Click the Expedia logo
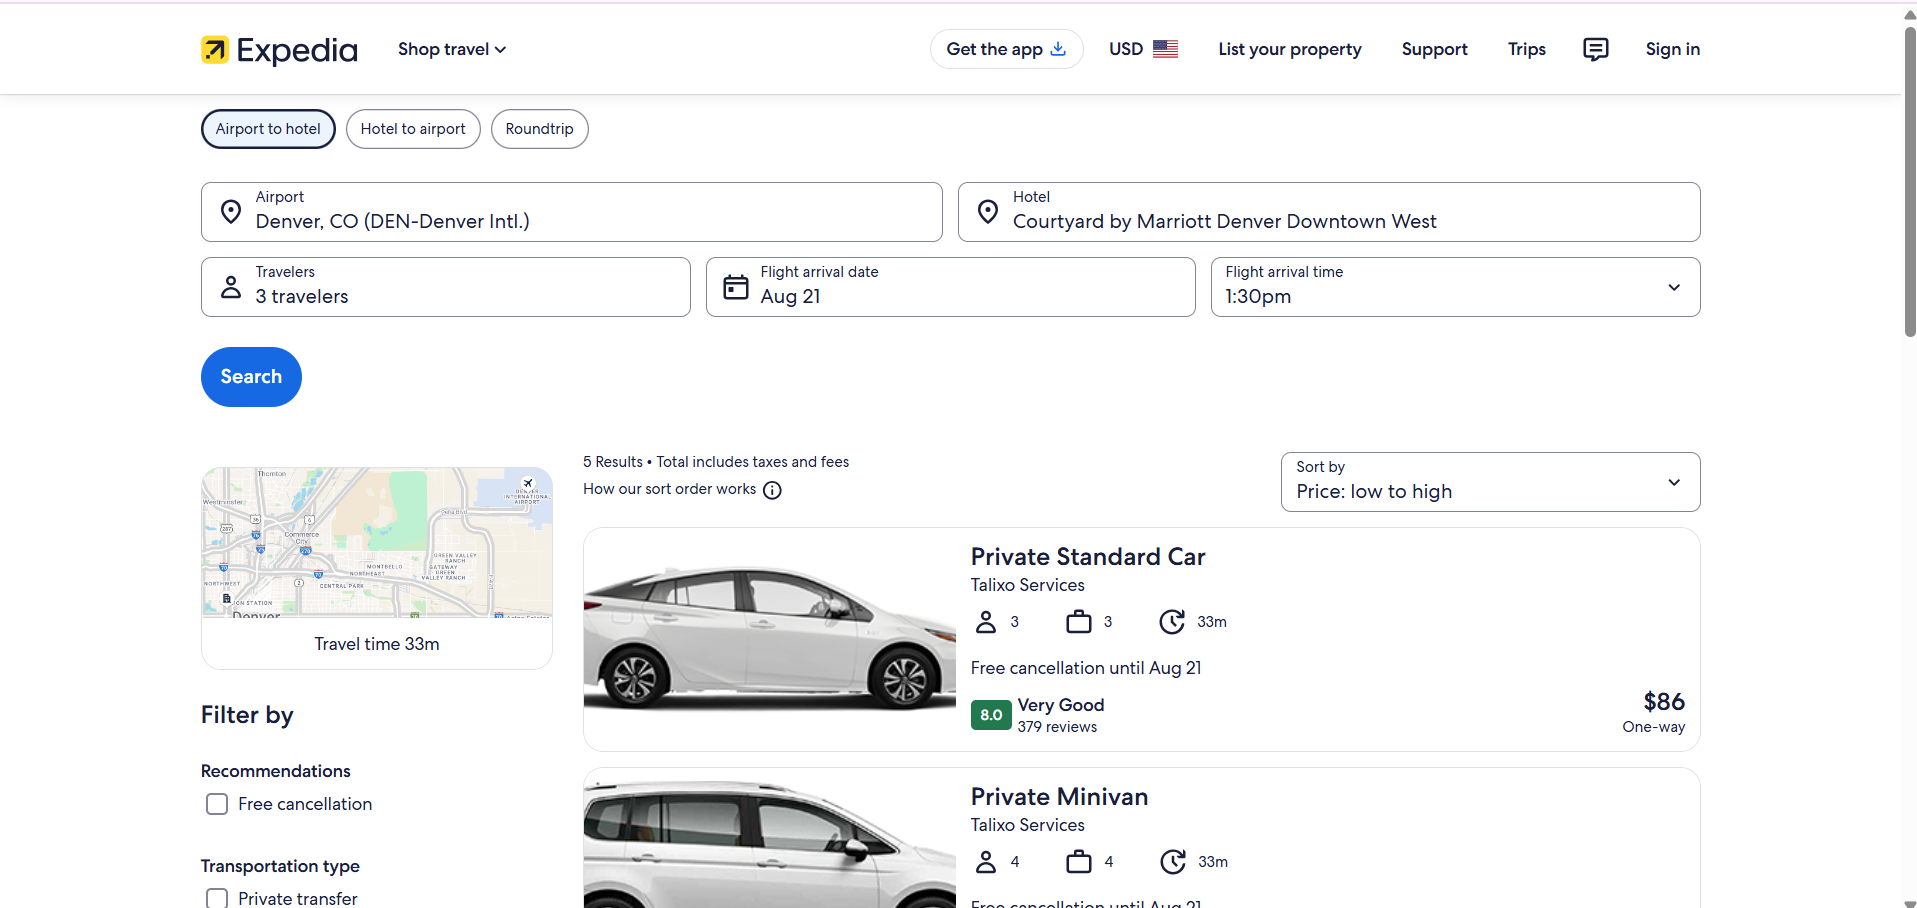The image size is (1917, 908). click(279, 49)
